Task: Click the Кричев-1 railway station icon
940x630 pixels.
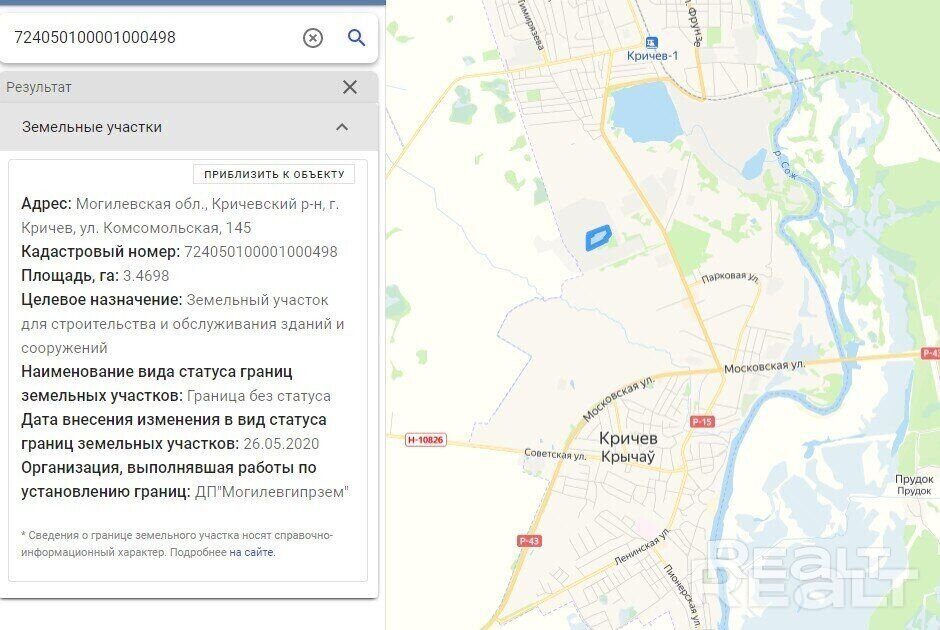Action: click(x=652, y=43)
